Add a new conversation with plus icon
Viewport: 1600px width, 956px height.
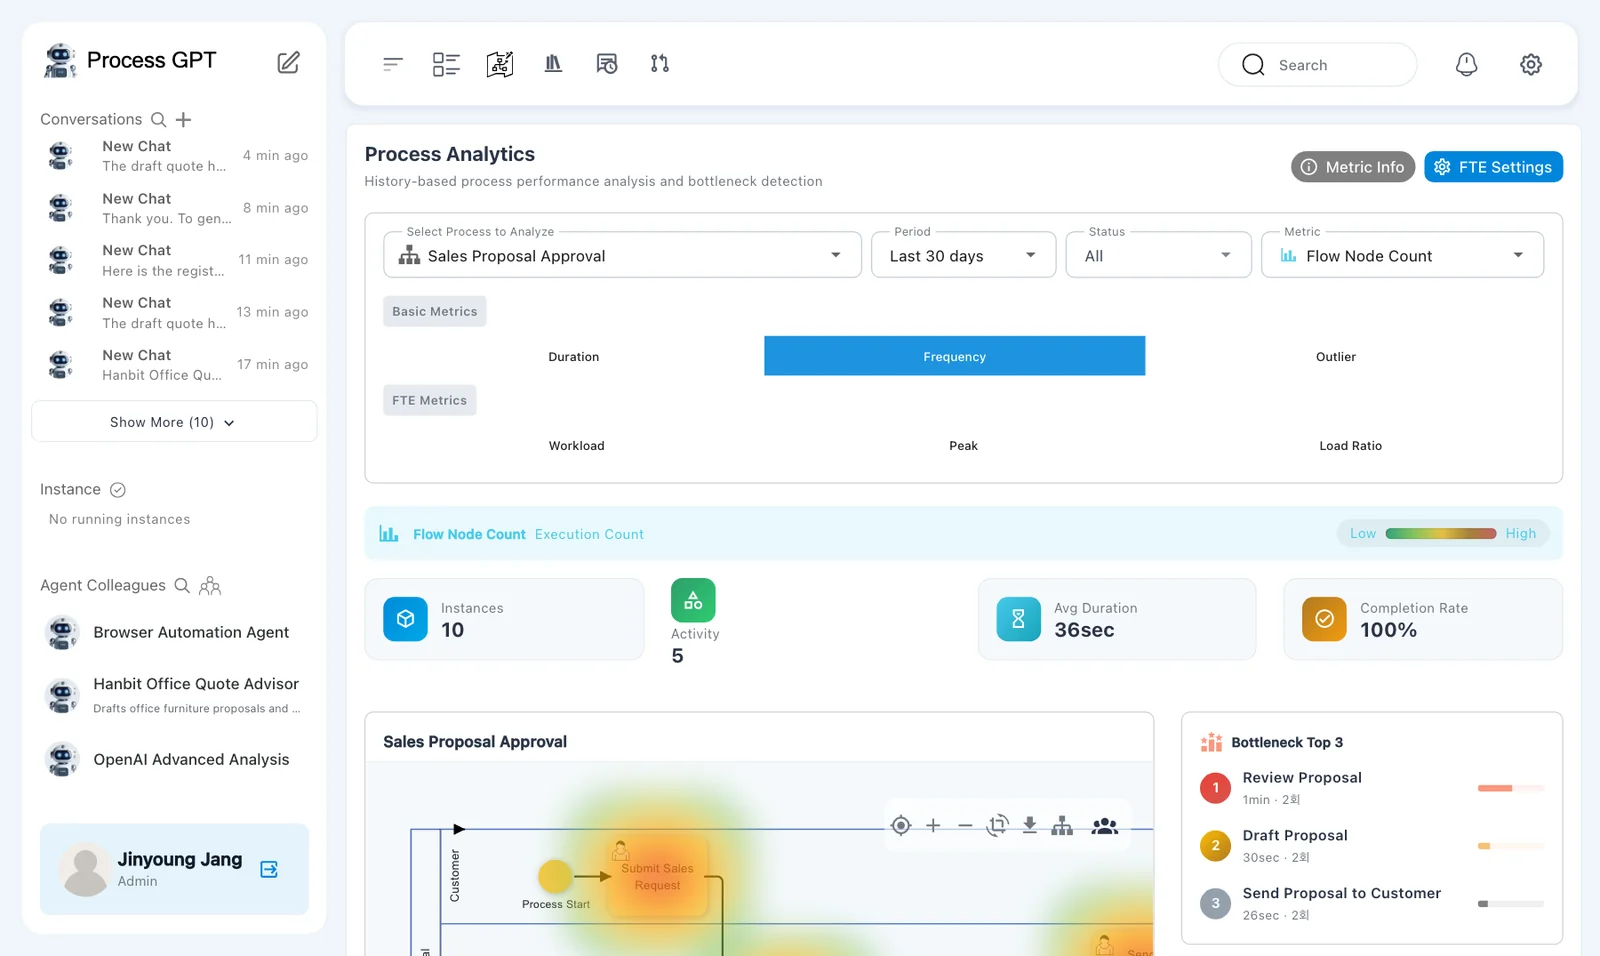coord(184,120)
